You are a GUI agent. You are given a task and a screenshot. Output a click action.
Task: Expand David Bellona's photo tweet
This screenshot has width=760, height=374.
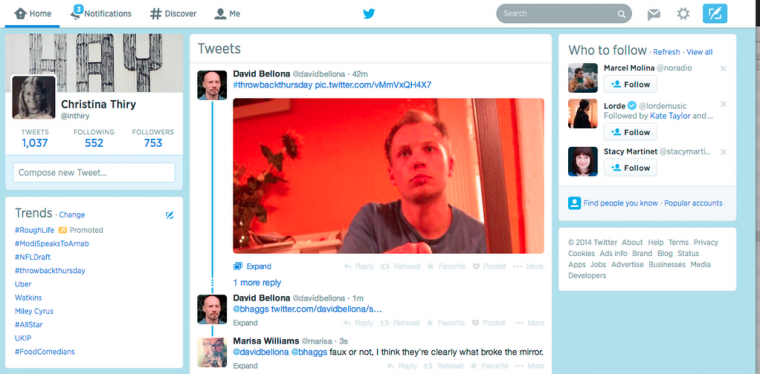[253, 266]
